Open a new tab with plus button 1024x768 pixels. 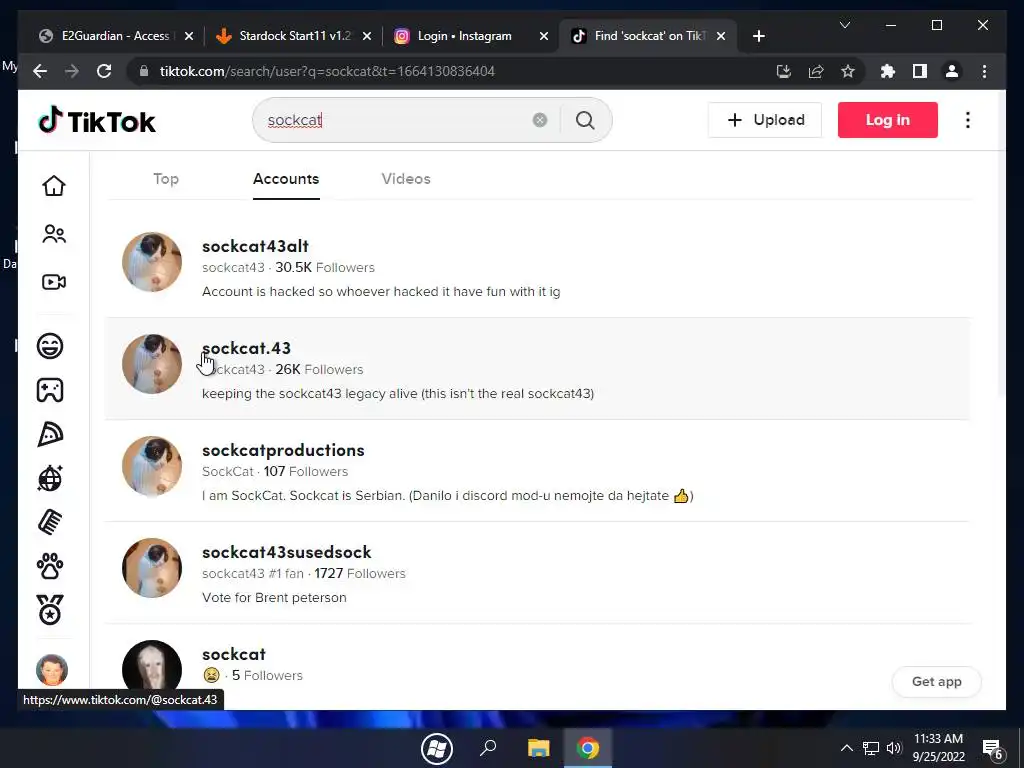tap(758, 37)
